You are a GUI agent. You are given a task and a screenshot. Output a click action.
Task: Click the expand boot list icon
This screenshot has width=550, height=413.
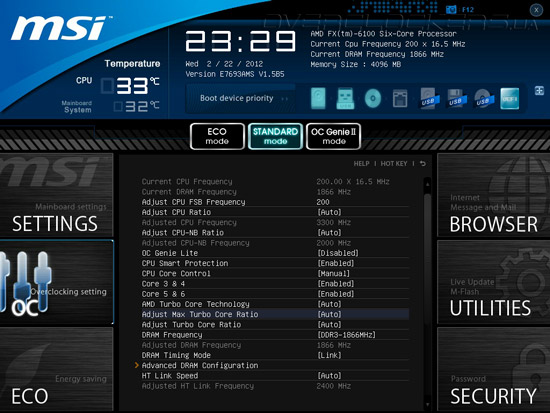(x=539, y=91)
